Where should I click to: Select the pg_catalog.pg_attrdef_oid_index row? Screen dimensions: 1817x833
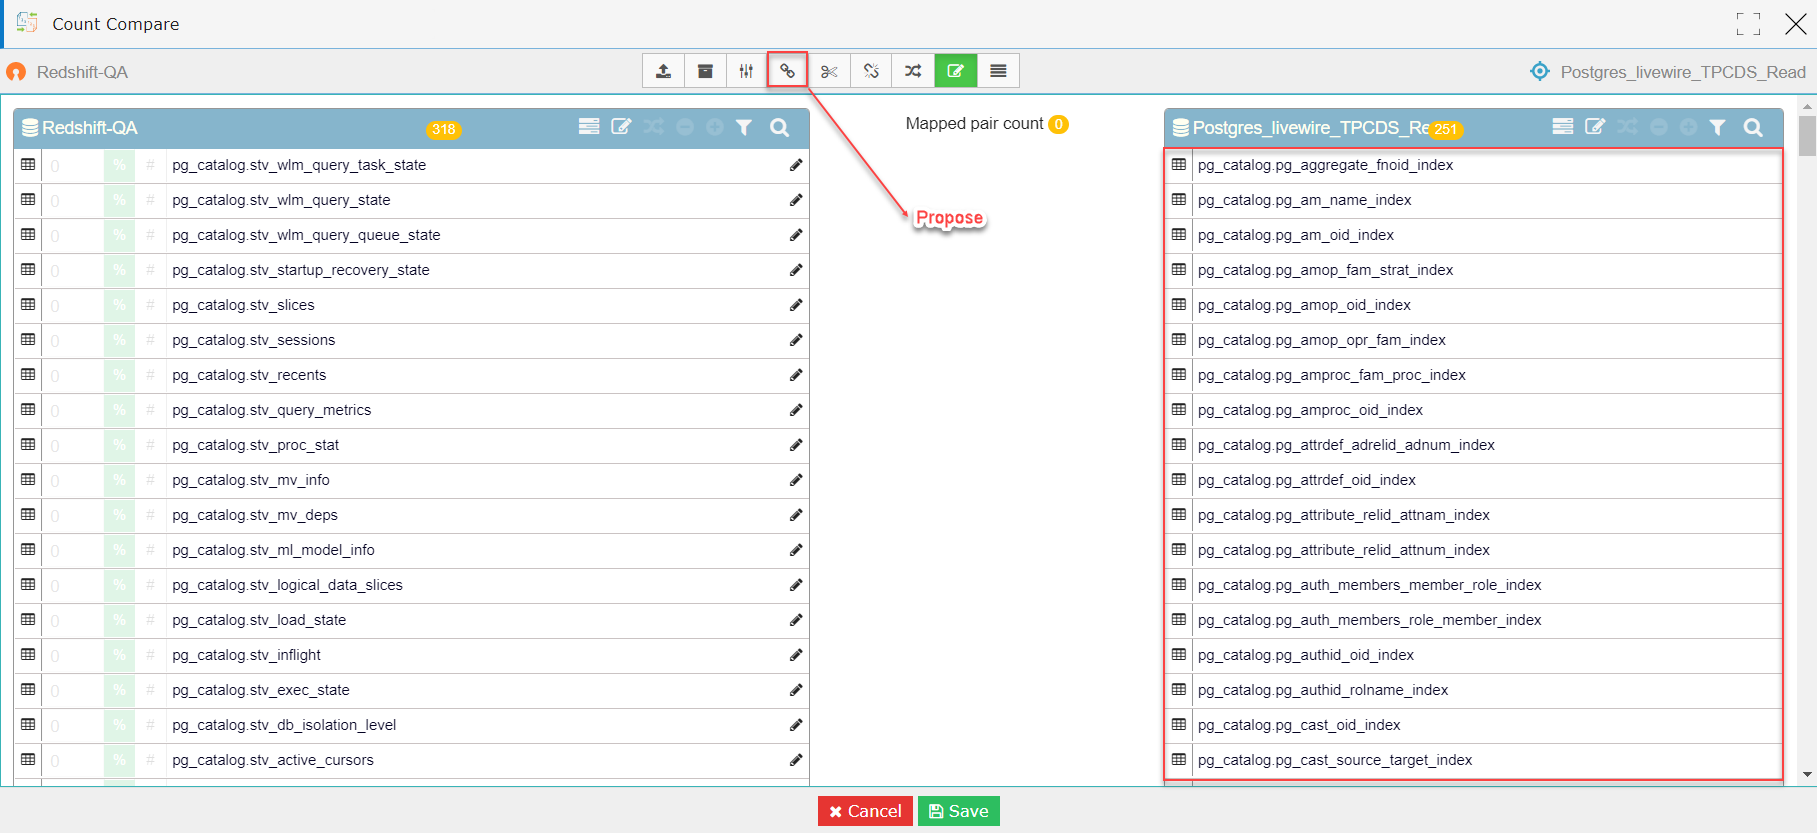pos(1474,480)
